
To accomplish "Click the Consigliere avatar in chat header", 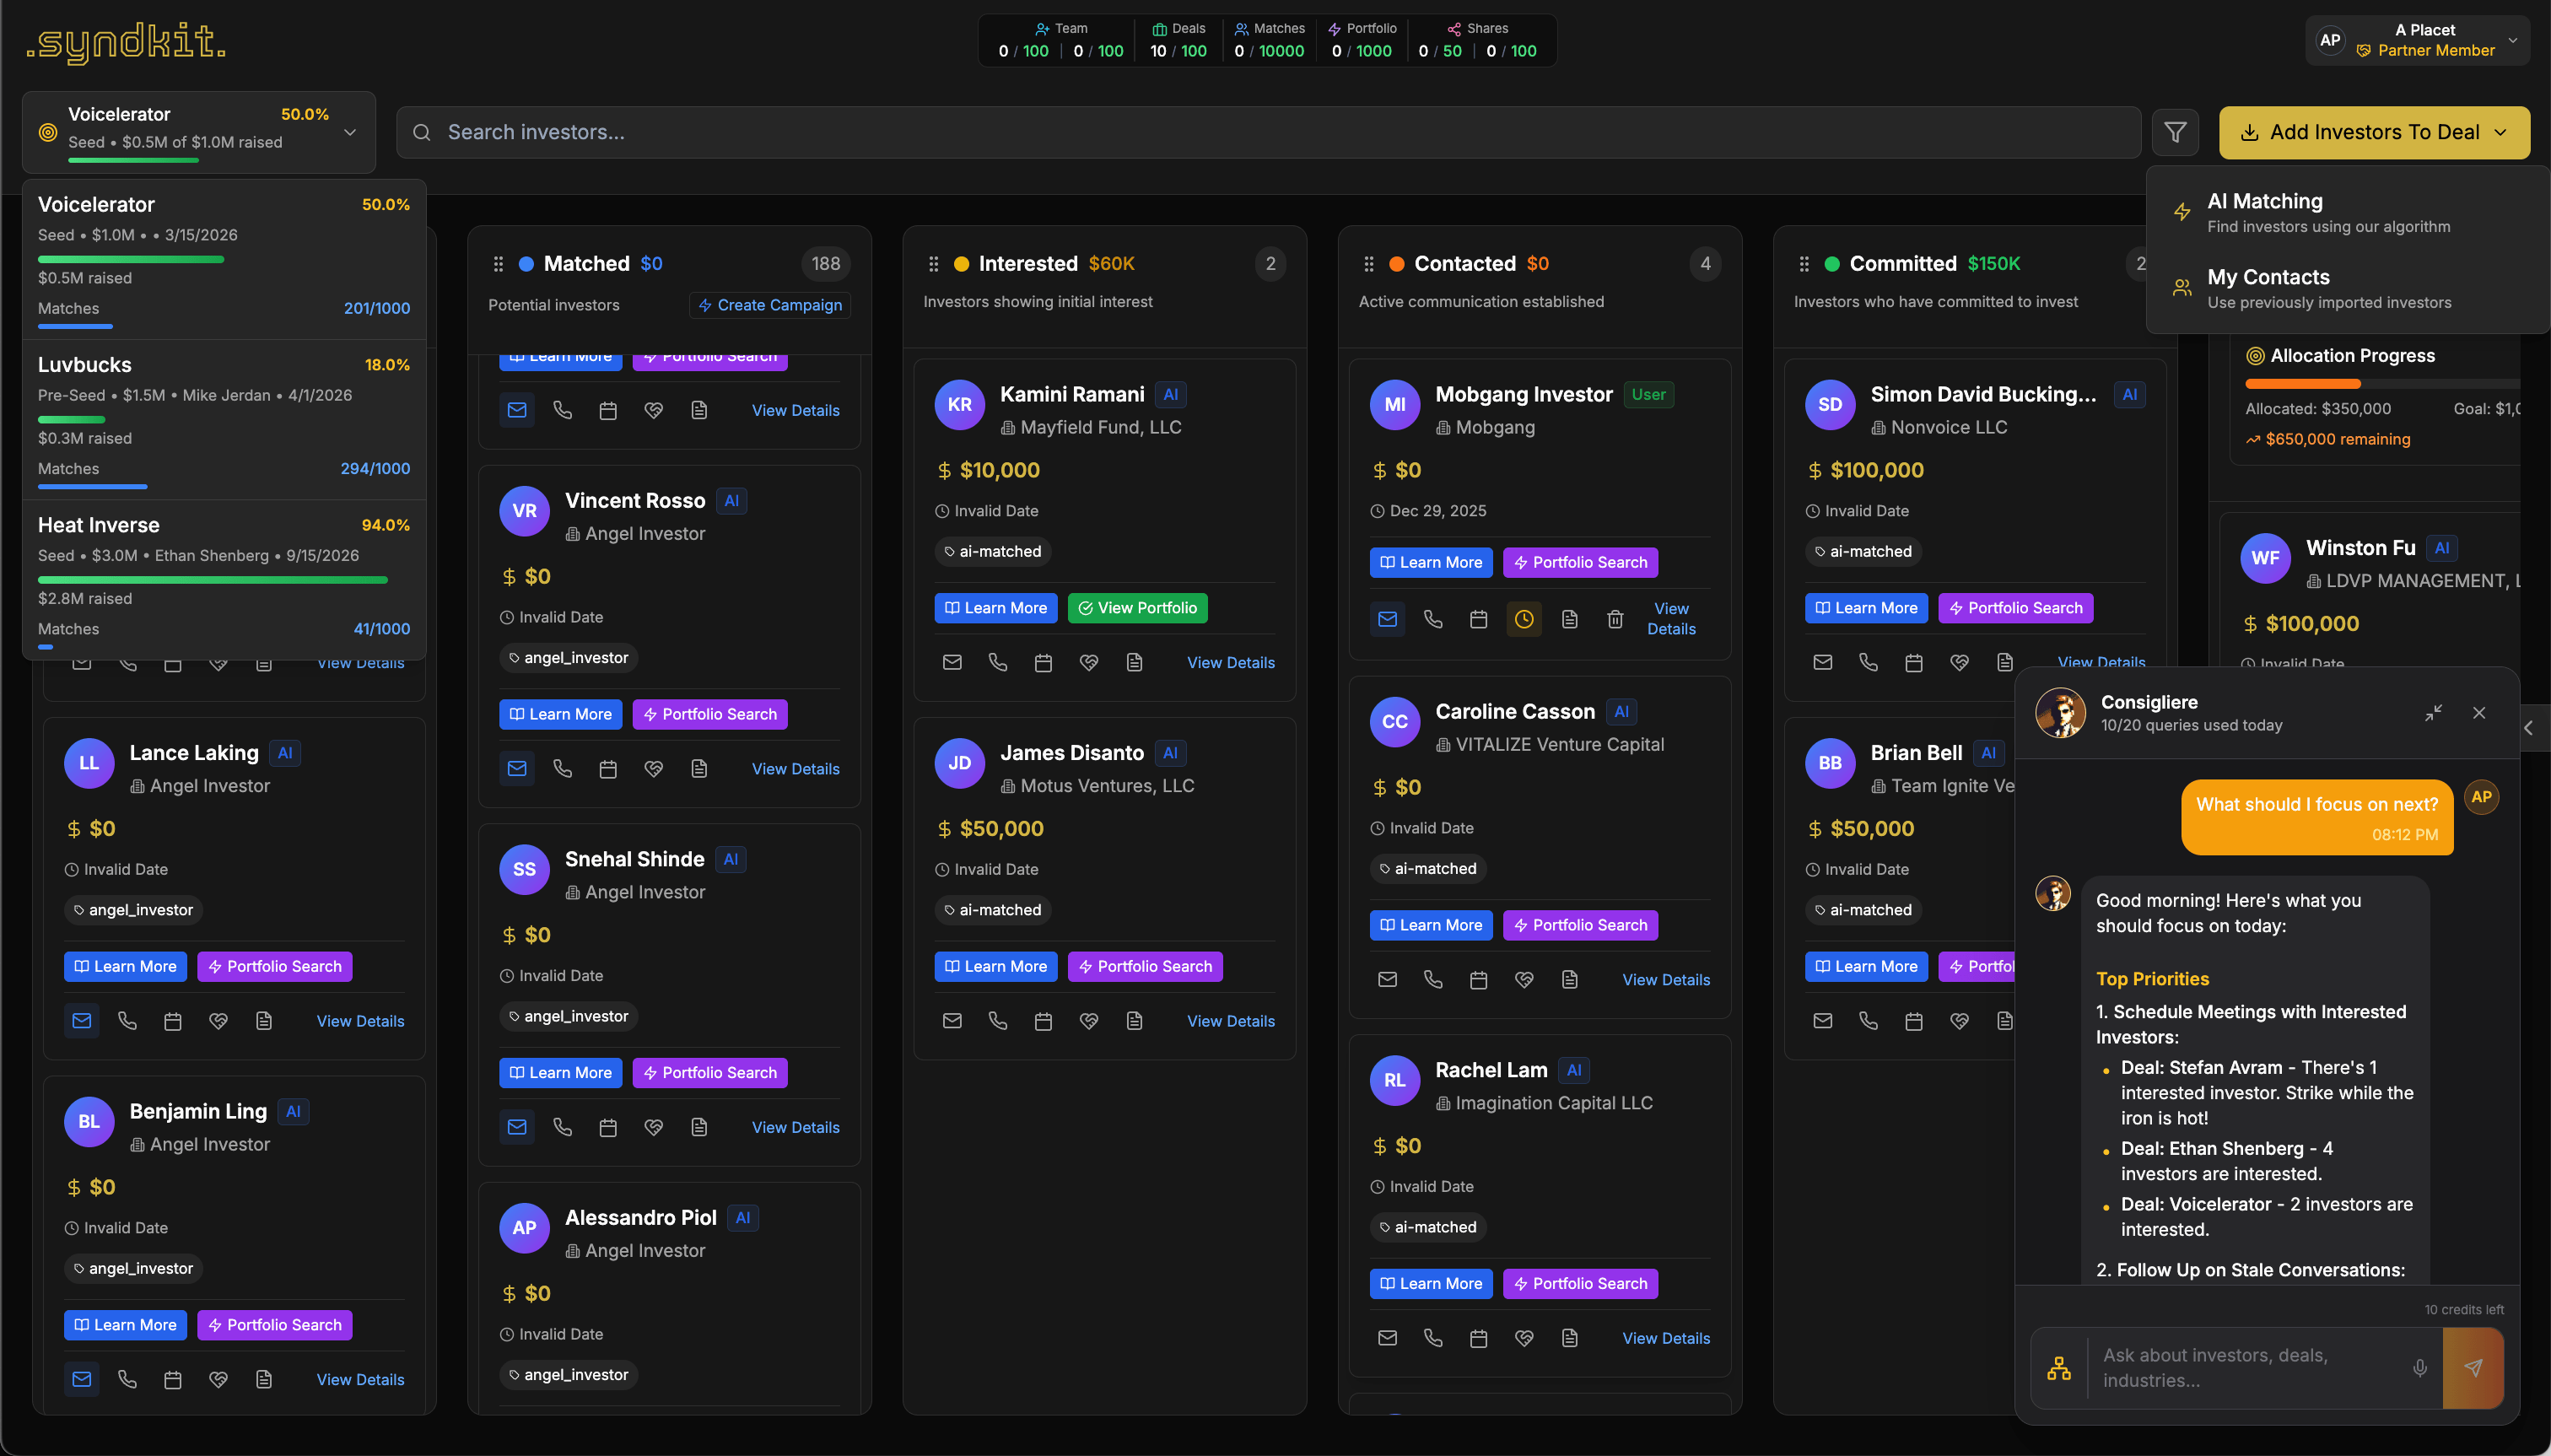I will coord(2060,712).
